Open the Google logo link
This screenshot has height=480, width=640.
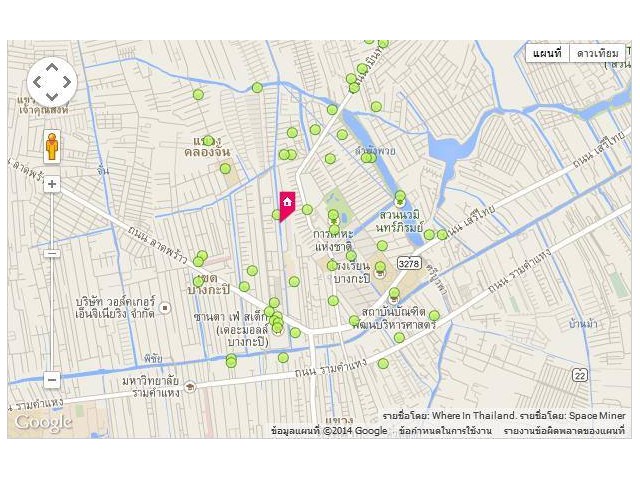pyautogui.click(x=44, y=422)
